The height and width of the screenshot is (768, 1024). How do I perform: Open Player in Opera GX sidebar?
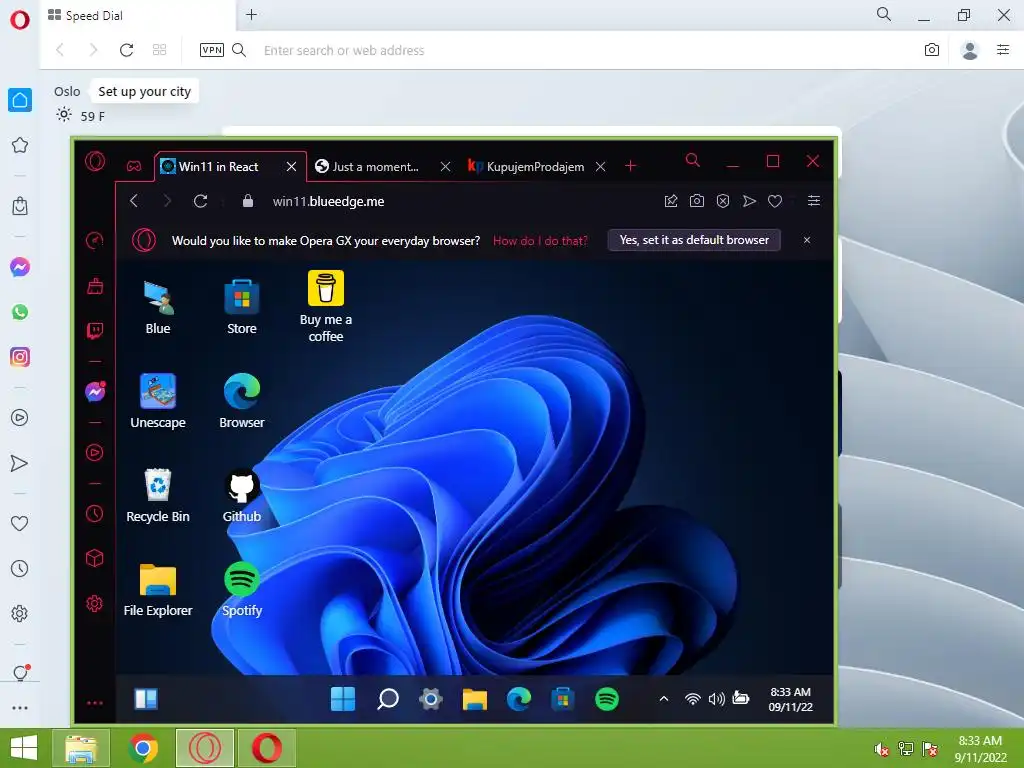(x=95, y=452)
